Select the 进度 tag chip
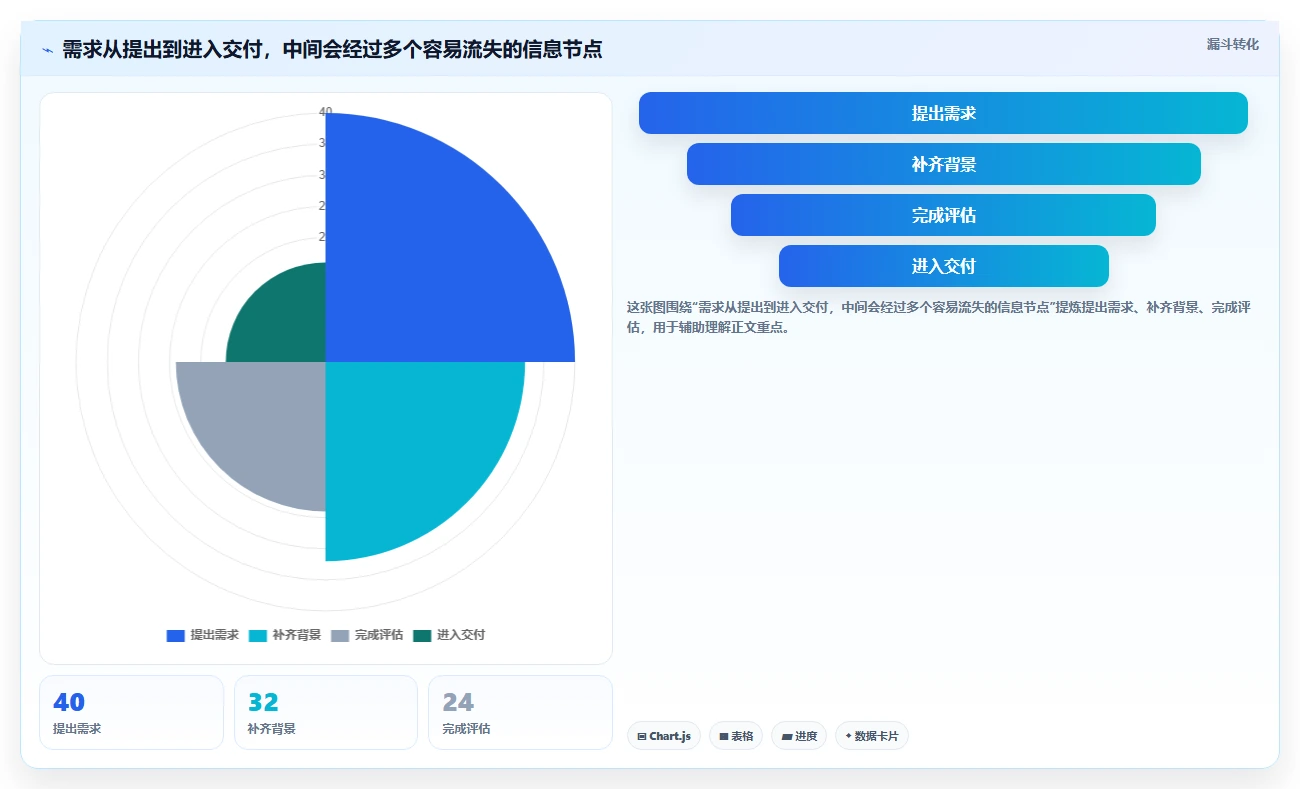 tap(799, 736)
